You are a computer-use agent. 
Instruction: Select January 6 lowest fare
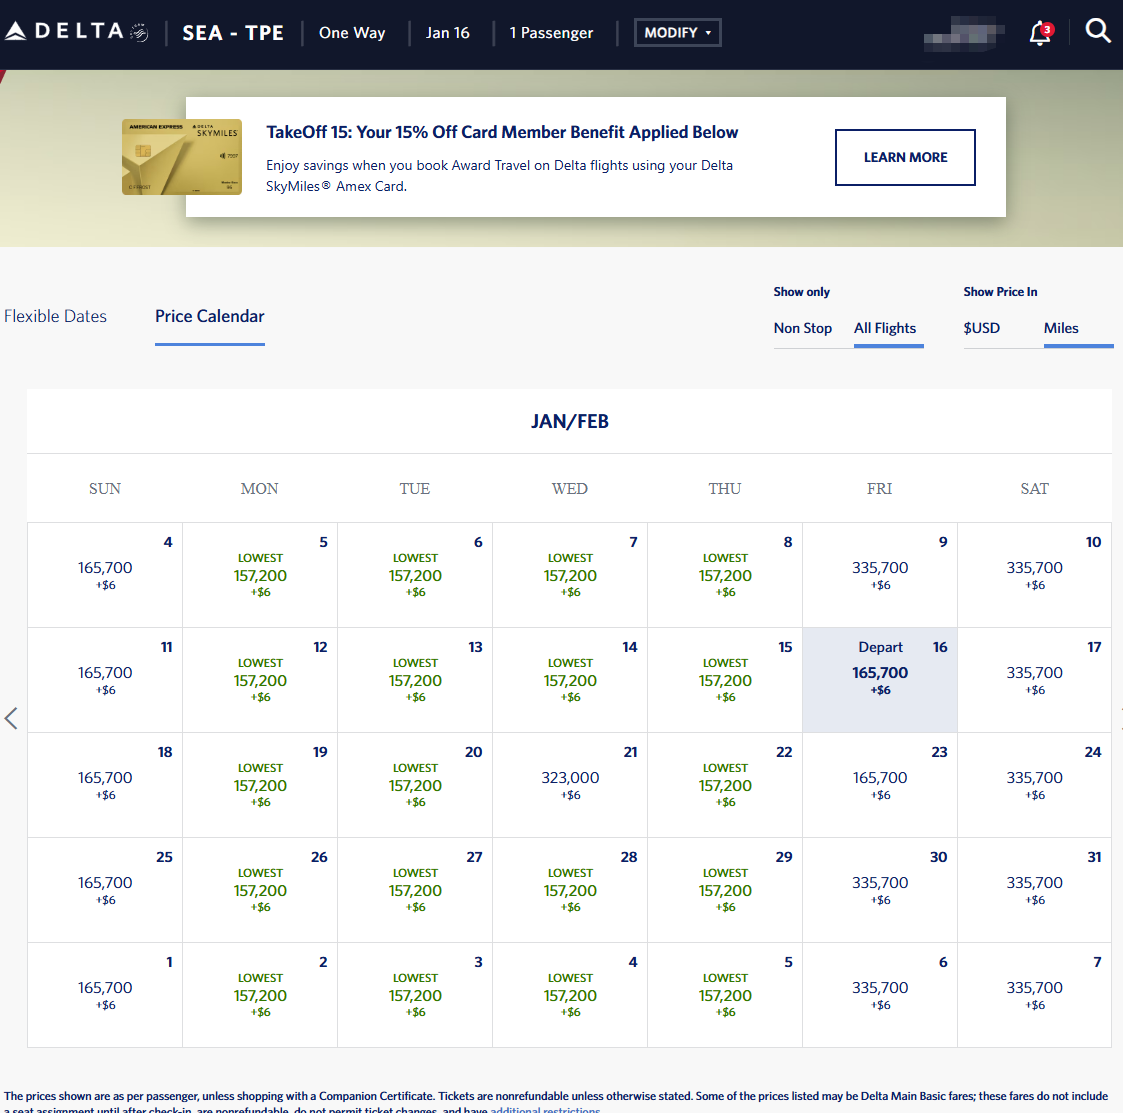tap(415, 575)
